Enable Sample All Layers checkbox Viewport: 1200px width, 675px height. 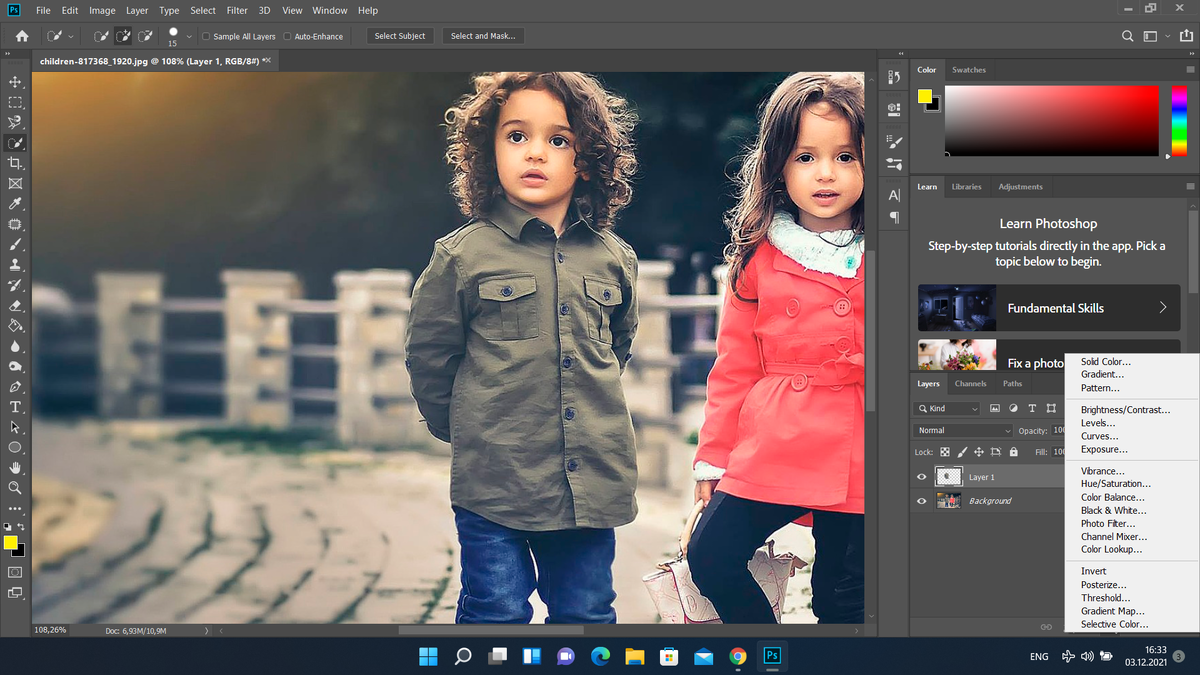coord(206,37)
